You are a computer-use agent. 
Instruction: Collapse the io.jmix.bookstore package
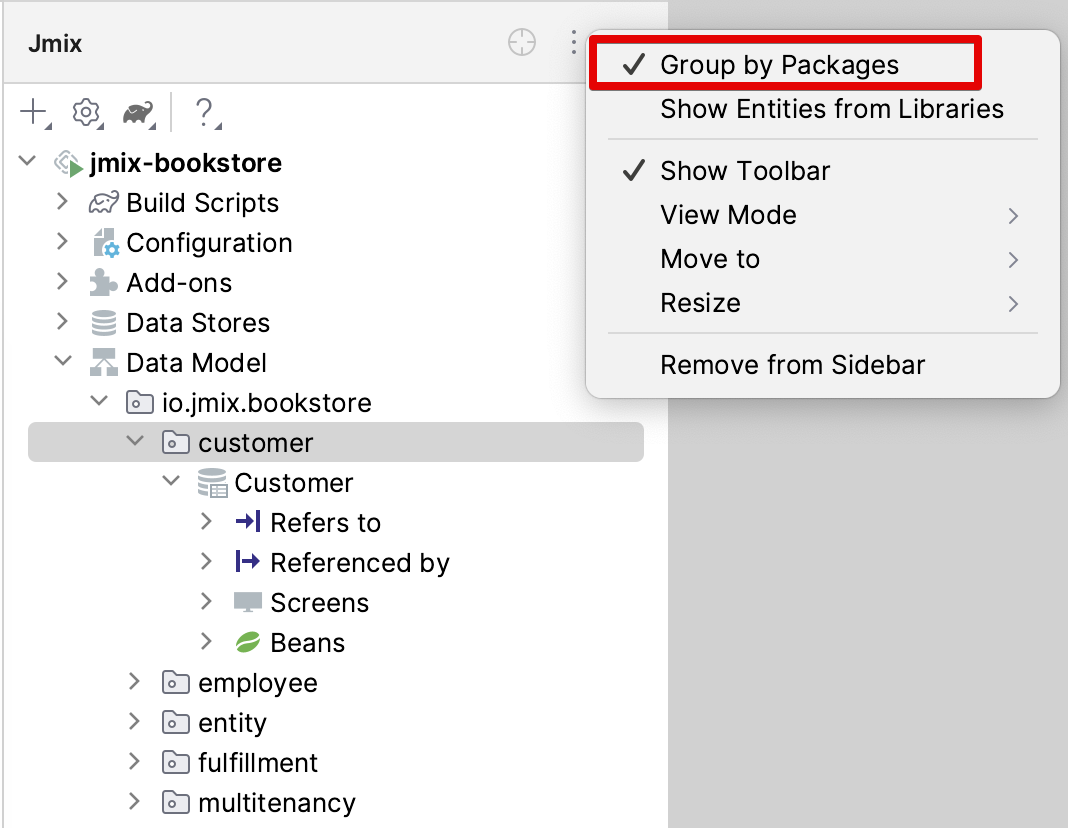[99, 401]
